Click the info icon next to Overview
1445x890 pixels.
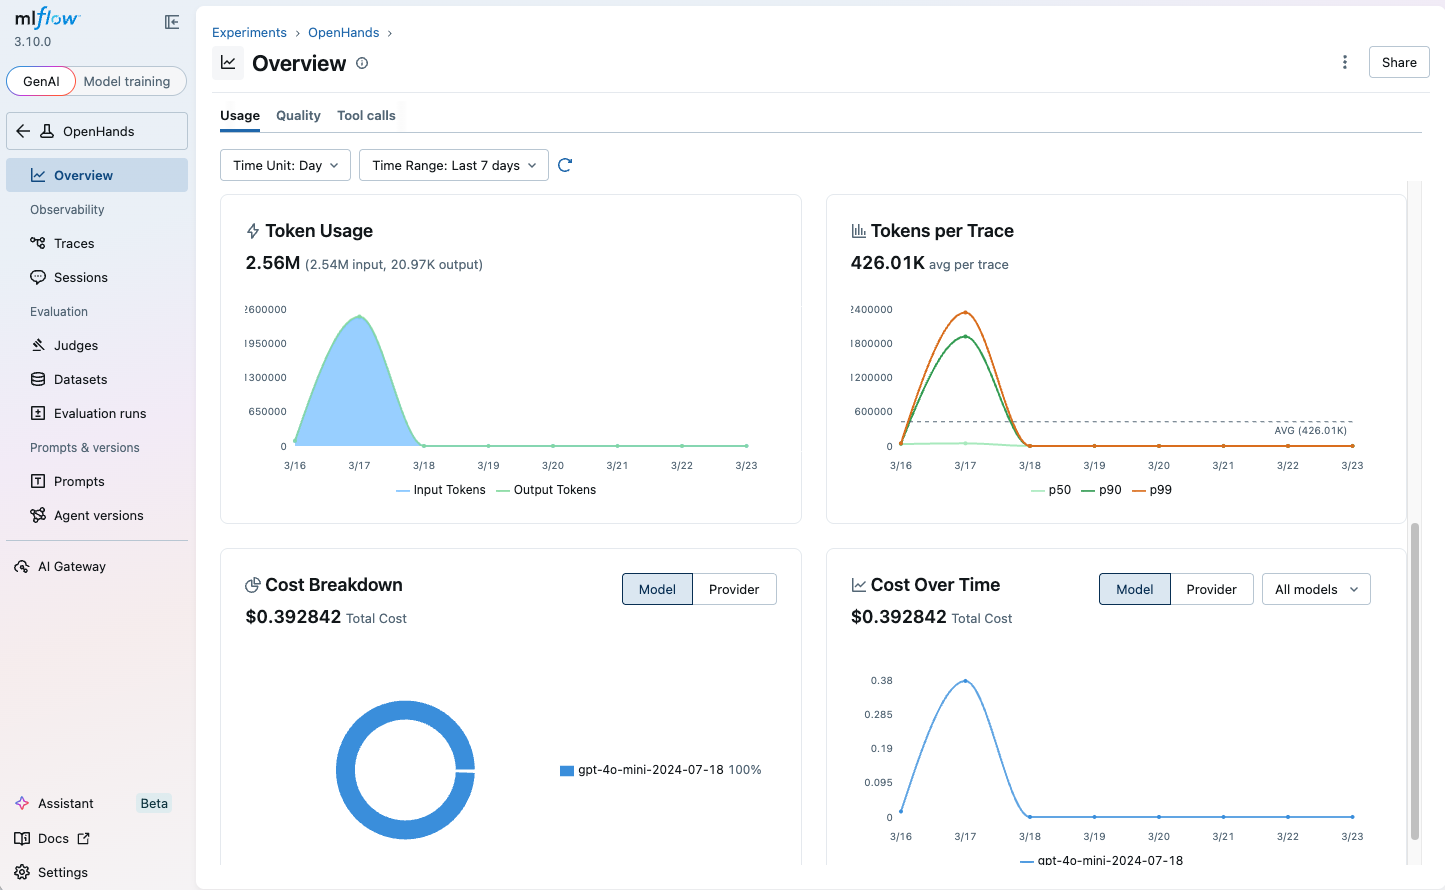pos(362,63)
